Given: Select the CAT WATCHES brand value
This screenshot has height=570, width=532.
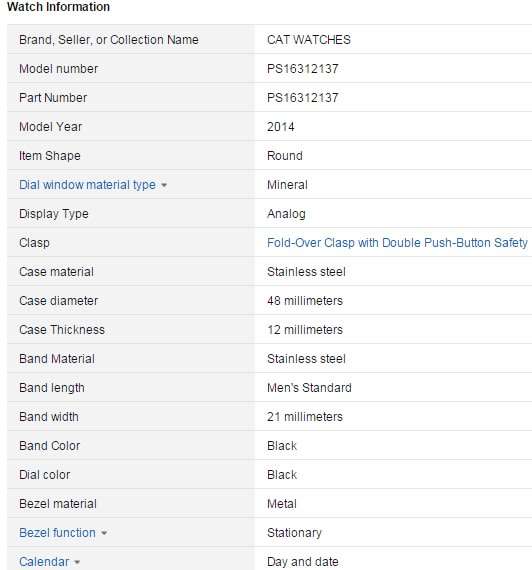Looking at the screenshot, I should coord(309,40).
